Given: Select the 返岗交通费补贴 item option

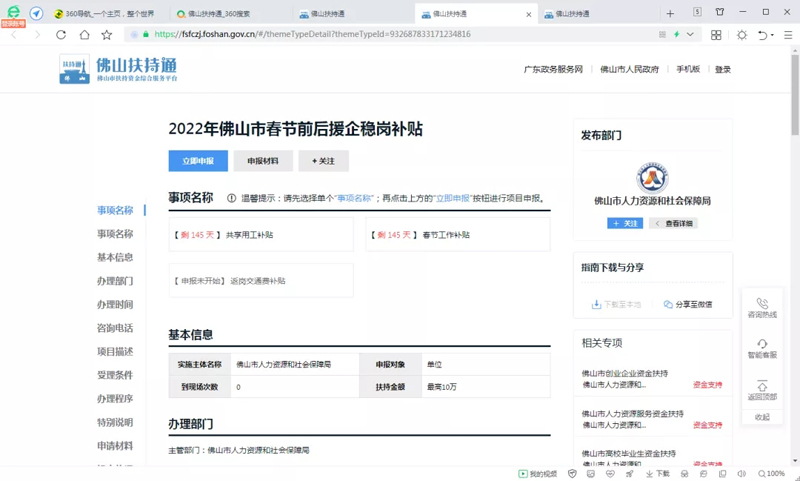Looking at the screenshot, I should click(260, 281).
